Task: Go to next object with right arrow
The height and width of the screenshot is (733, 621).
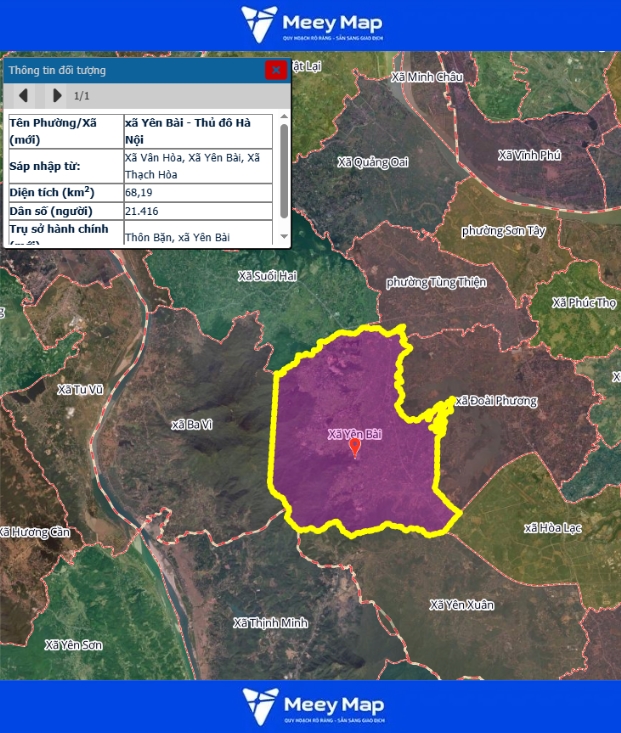Action: [57, 96]
